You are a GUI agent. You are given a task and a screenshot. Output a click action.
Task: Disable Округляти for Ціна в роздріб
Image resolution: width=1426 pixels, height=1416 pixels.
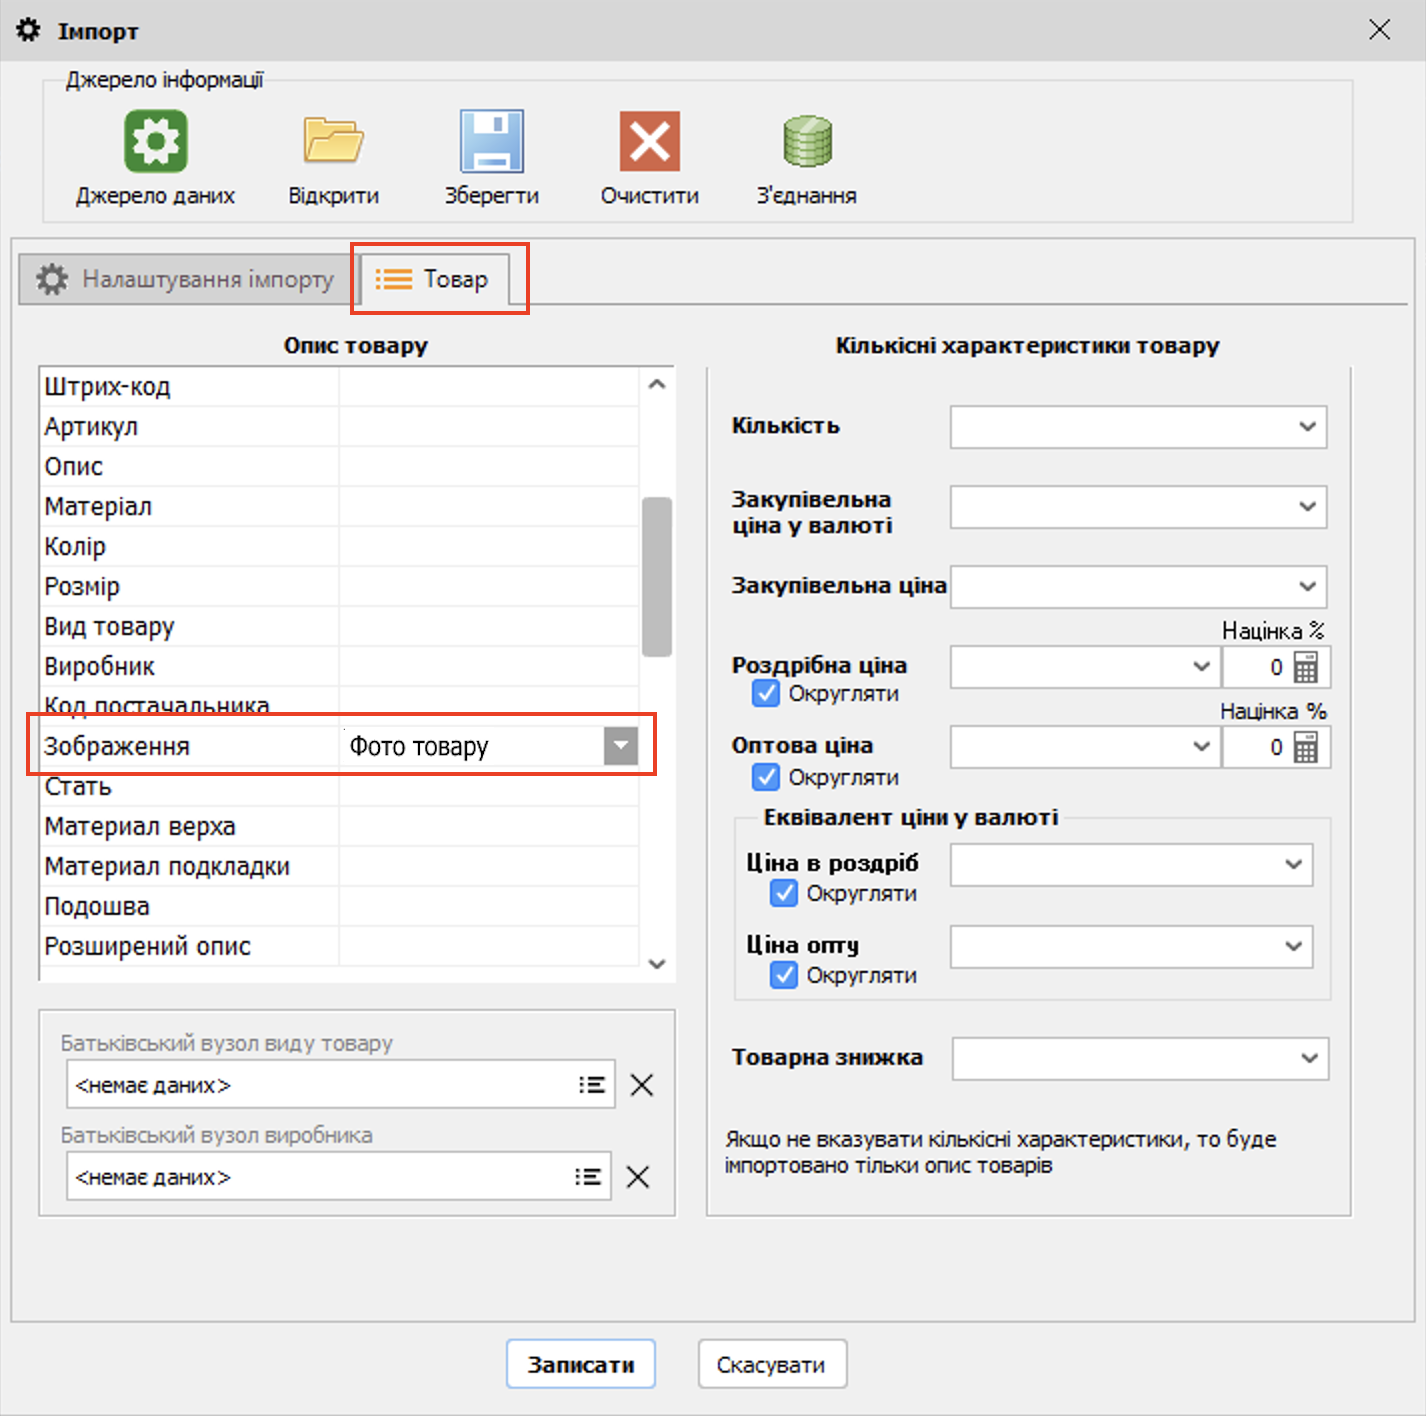[x=784, y=893]
